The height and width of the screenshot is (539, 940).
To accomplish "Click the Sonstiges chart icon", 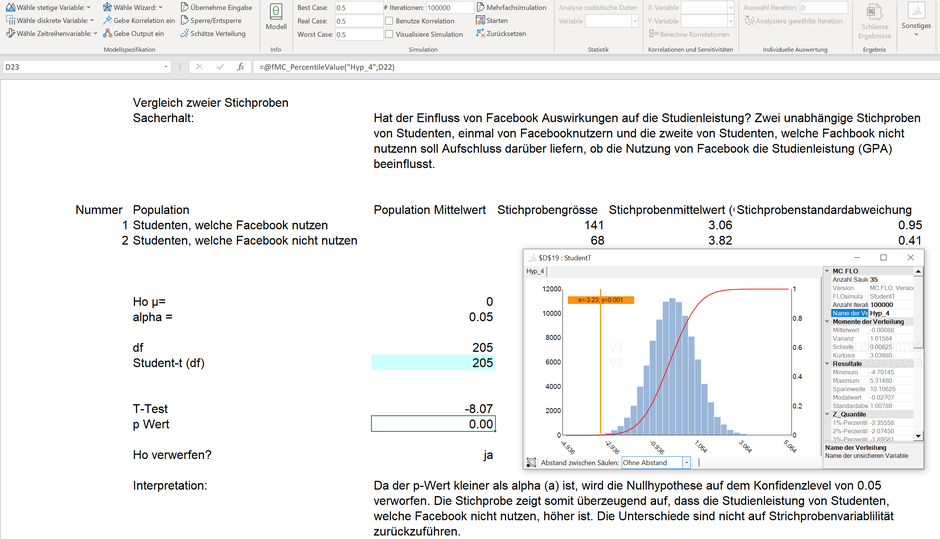I will [x=916, y=11].
